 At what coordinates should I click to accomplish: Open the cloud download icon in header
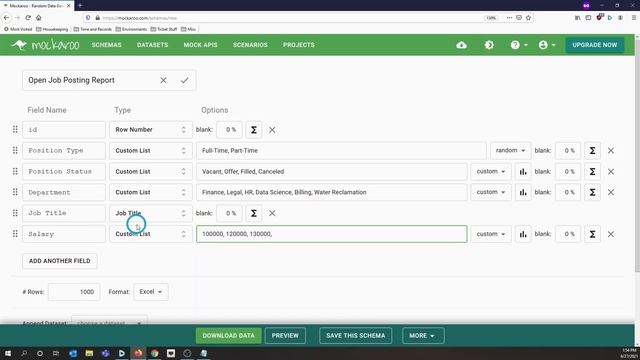click(461, 45)
